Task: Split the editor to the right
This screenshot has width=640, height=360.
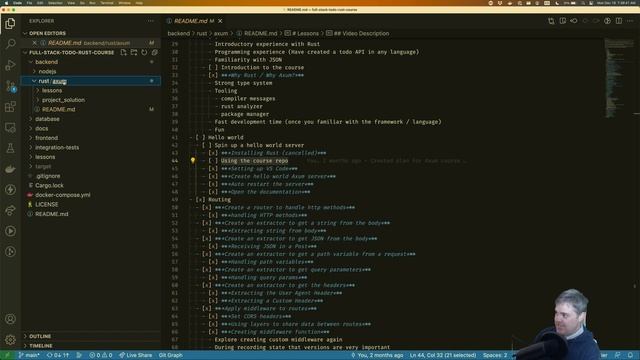Action: [x=619, y=21]
